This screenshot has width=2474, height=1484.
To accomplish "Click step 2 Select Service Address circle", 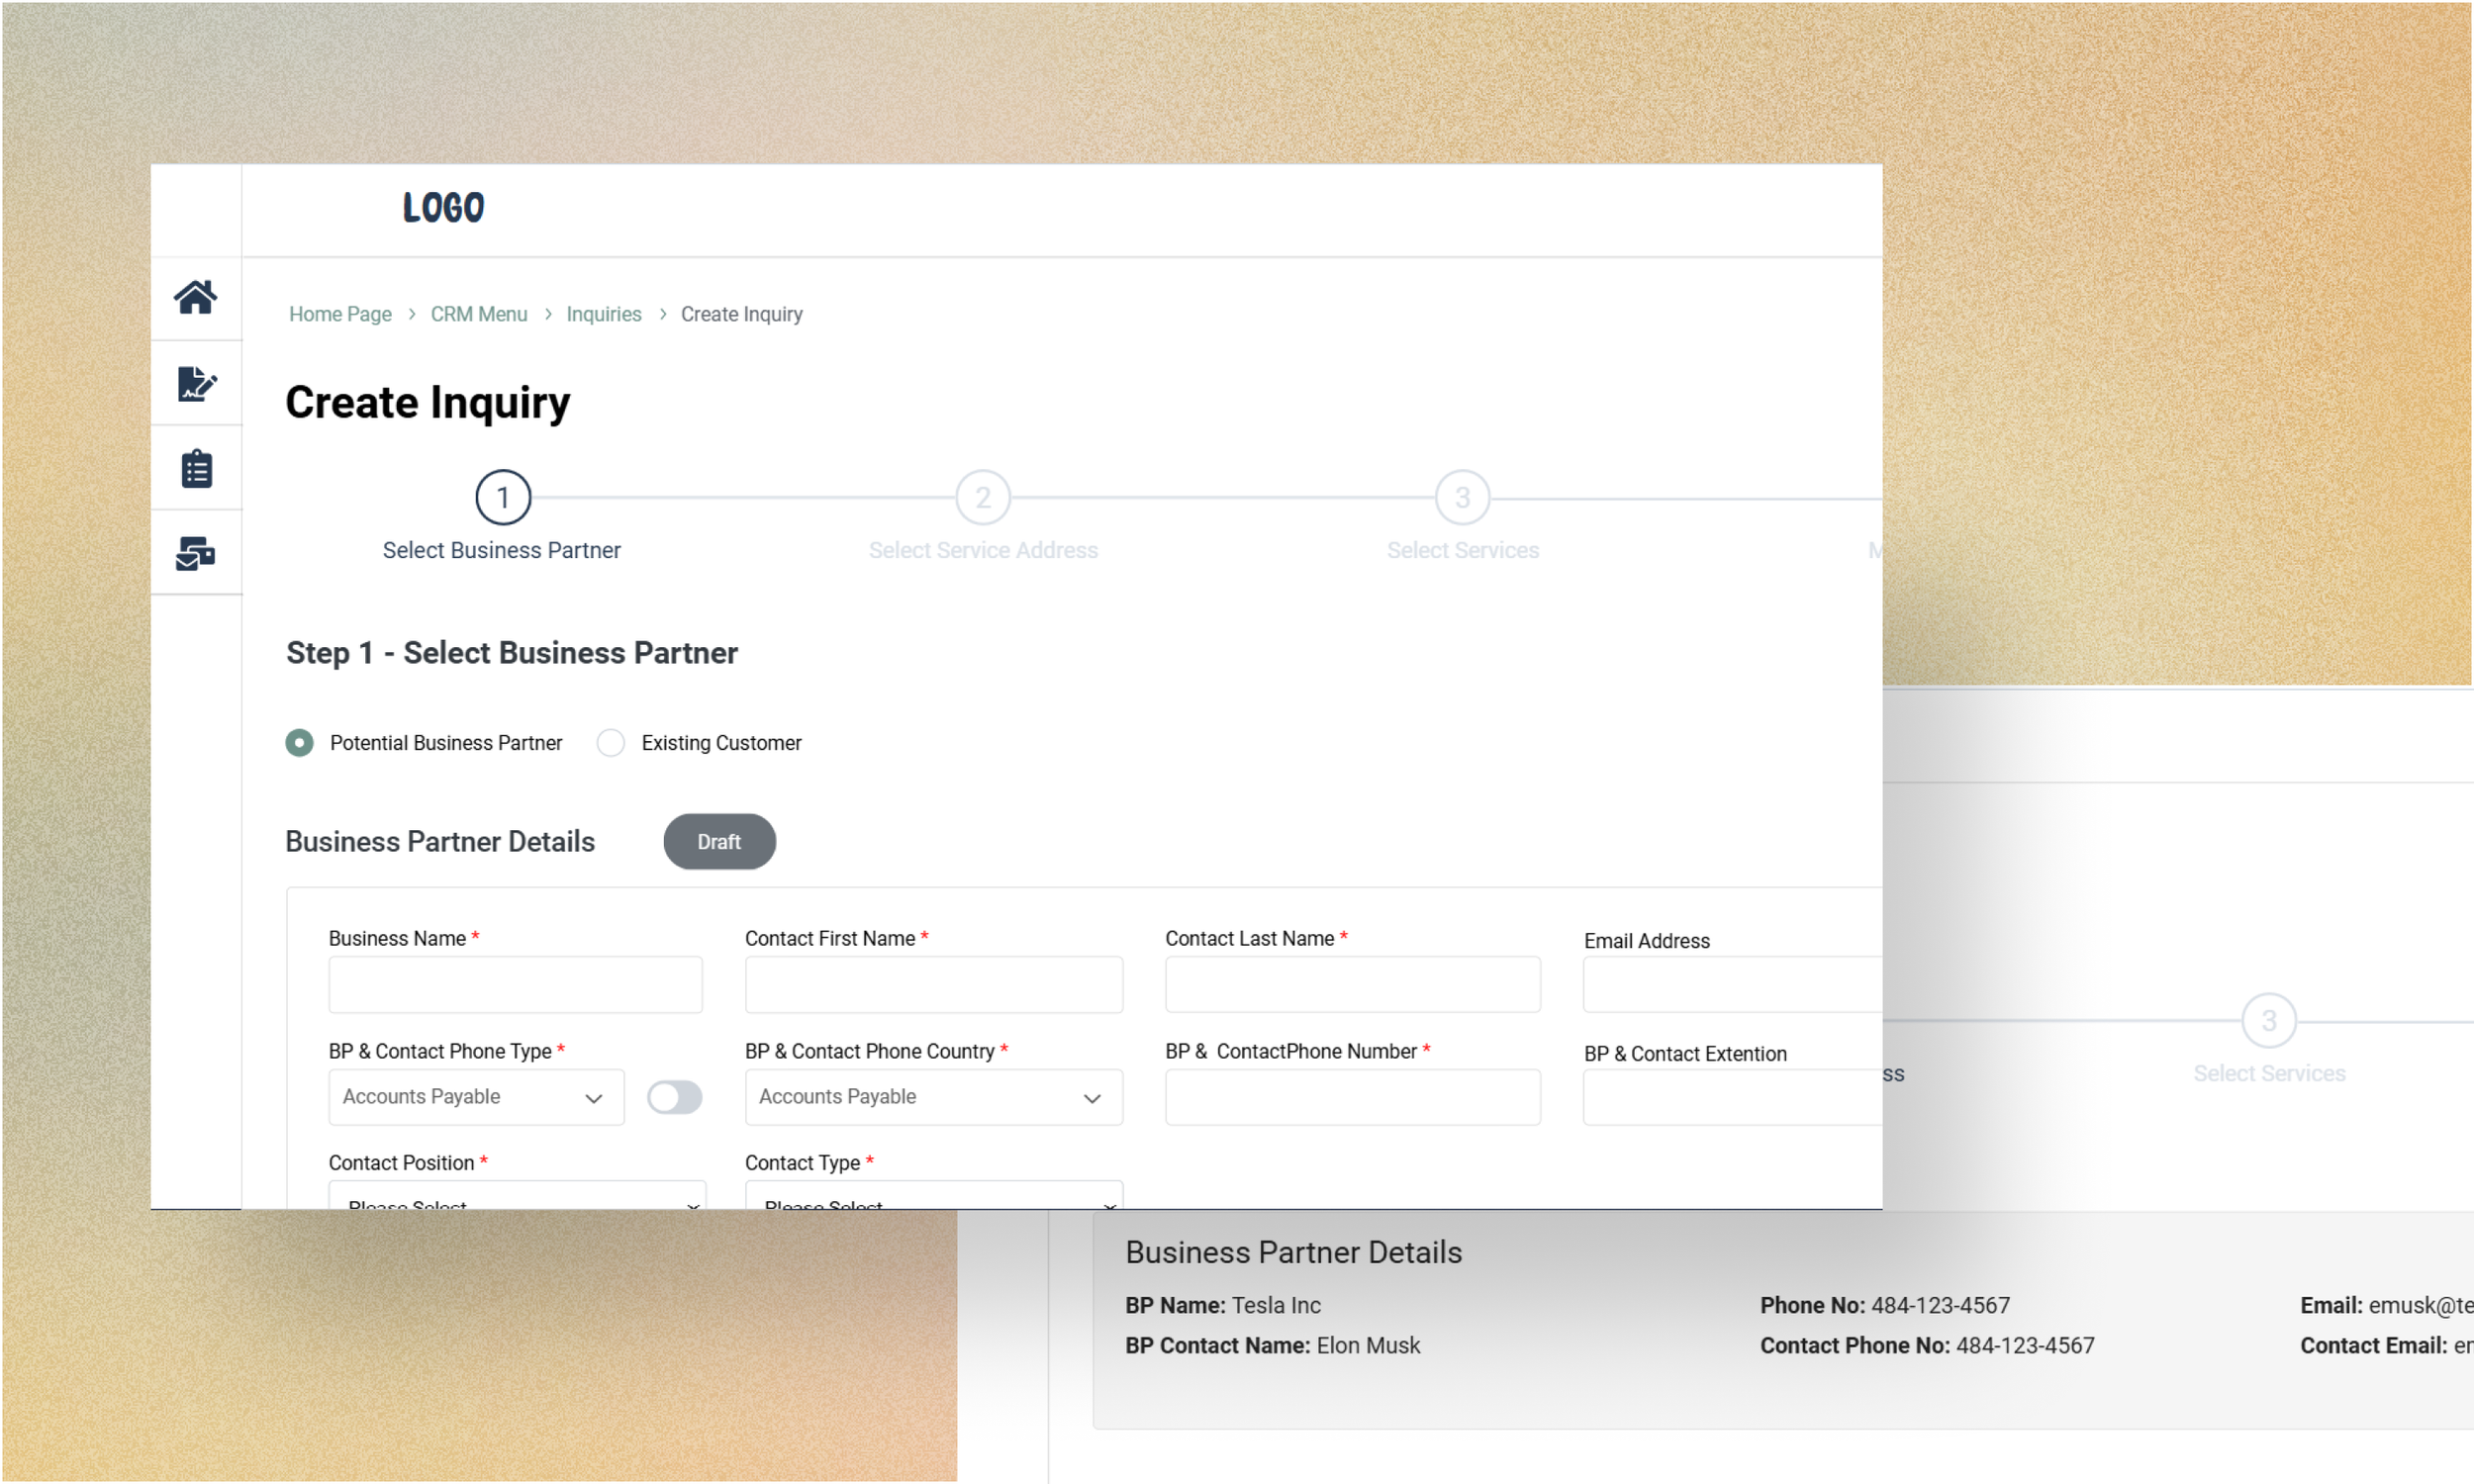I will pos(982,497).
